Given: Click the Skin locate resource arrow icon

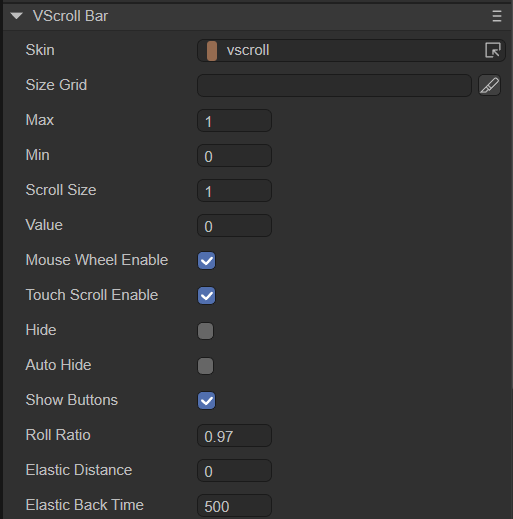Looking at the screenshot, I should (x=493, y=50).
